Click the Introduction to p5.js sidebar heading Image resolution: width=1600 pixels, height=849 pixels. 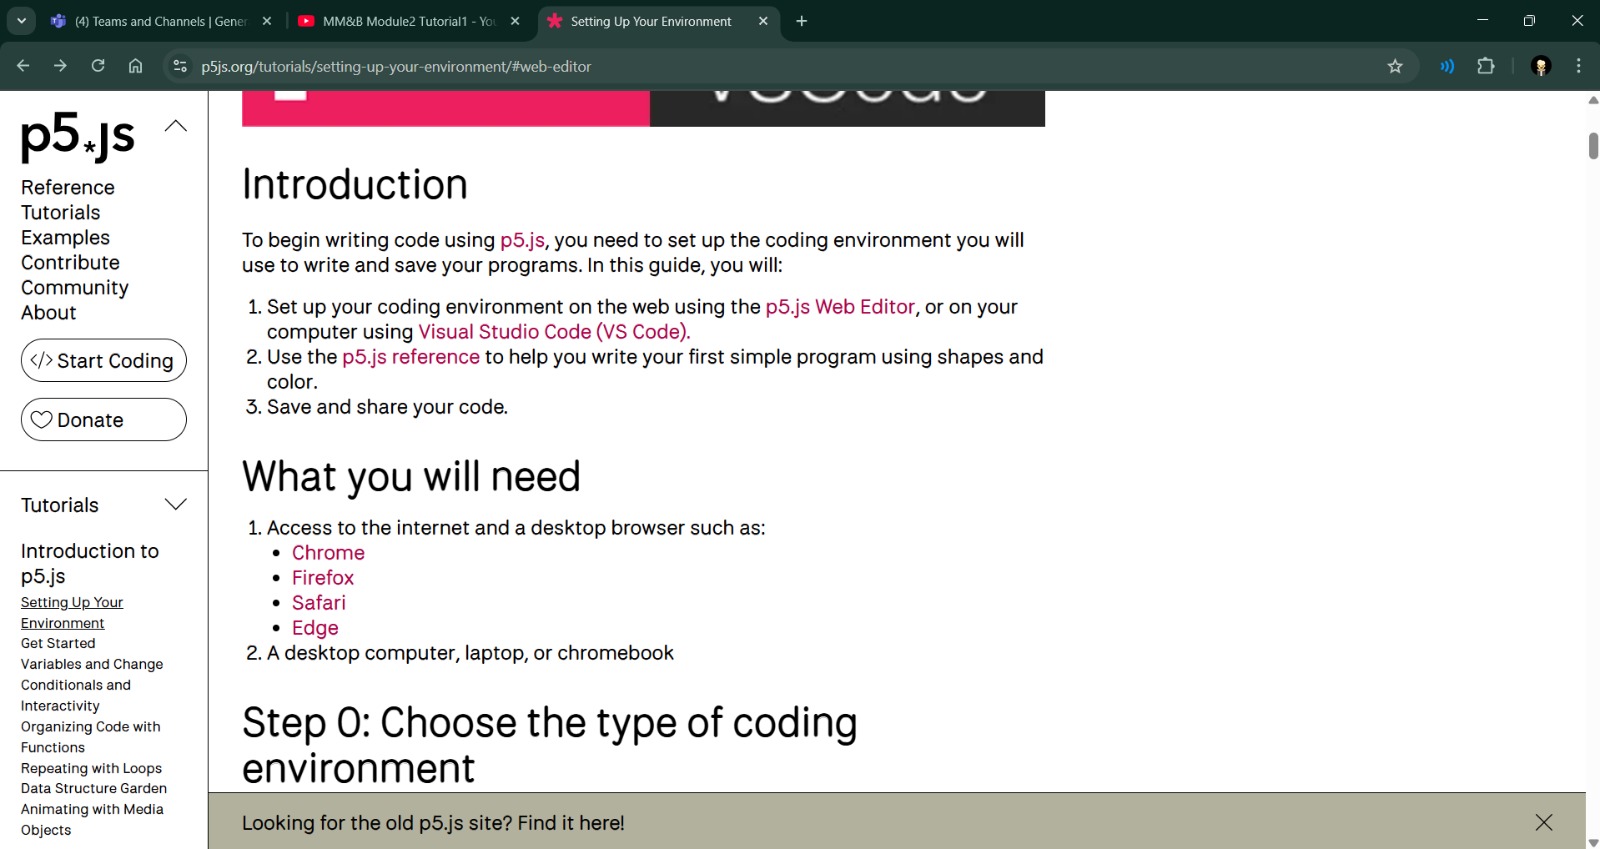(90, 563)
